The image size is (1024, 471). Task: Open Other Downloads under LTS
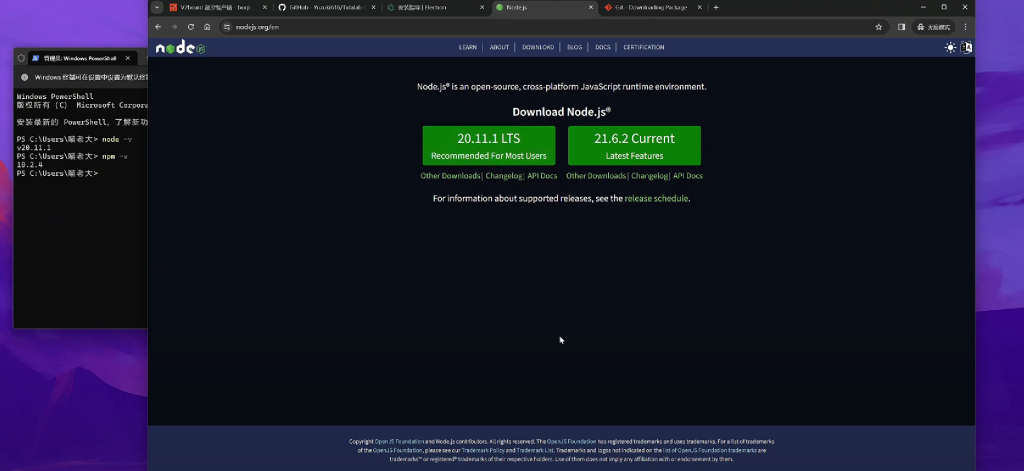pyautogui.click(x=451, y=176)
